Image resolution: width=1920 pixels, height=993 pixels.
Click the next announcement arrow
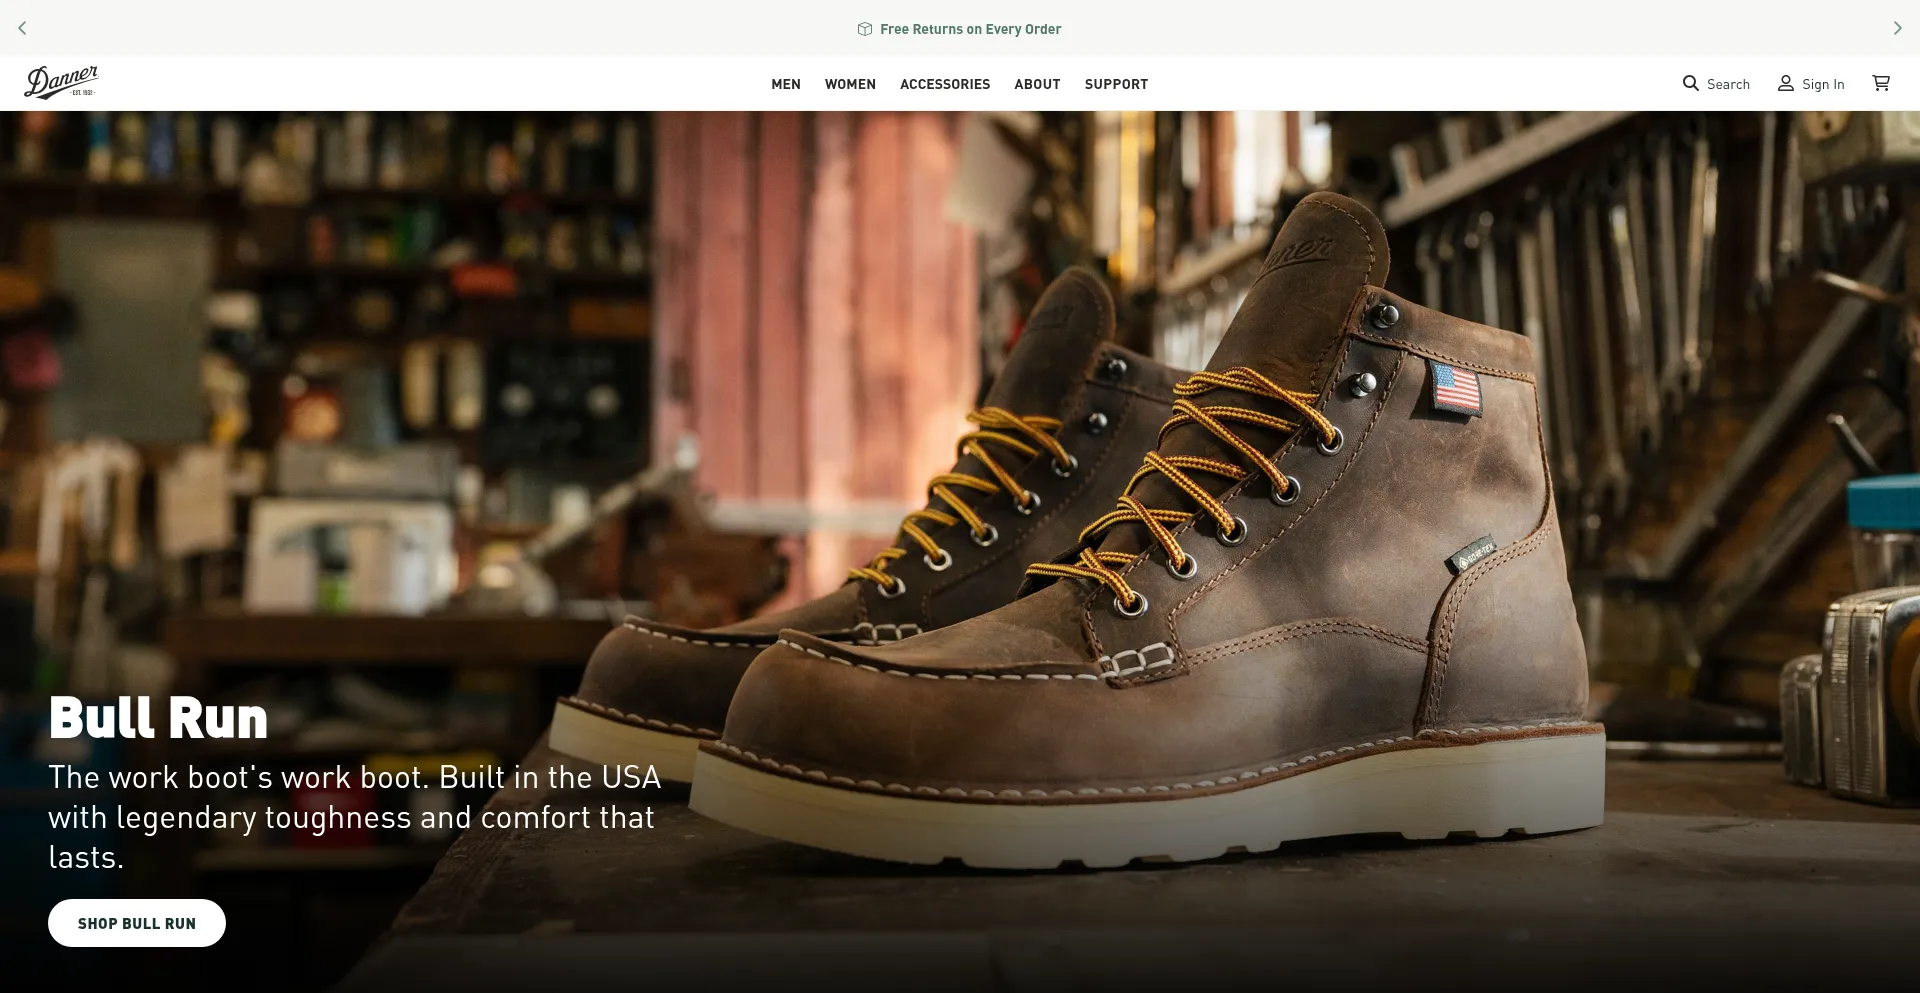pos(1897,28)
